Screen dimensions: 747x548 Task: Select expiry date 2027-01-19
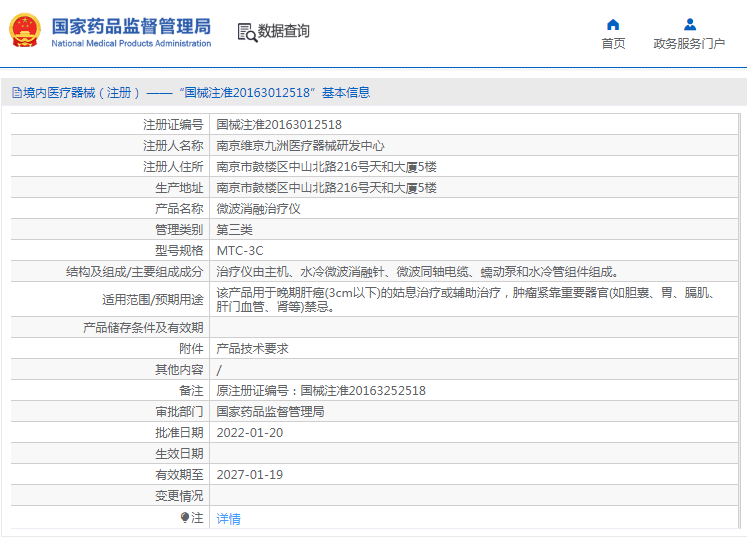(250, 475)
